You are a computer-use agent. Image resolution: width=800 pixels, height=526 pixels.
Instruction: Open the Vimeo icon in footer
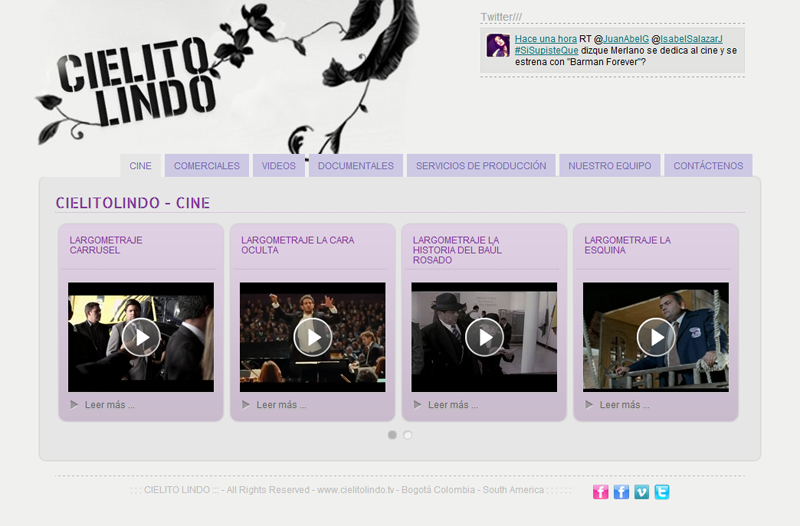pos(641,491)
